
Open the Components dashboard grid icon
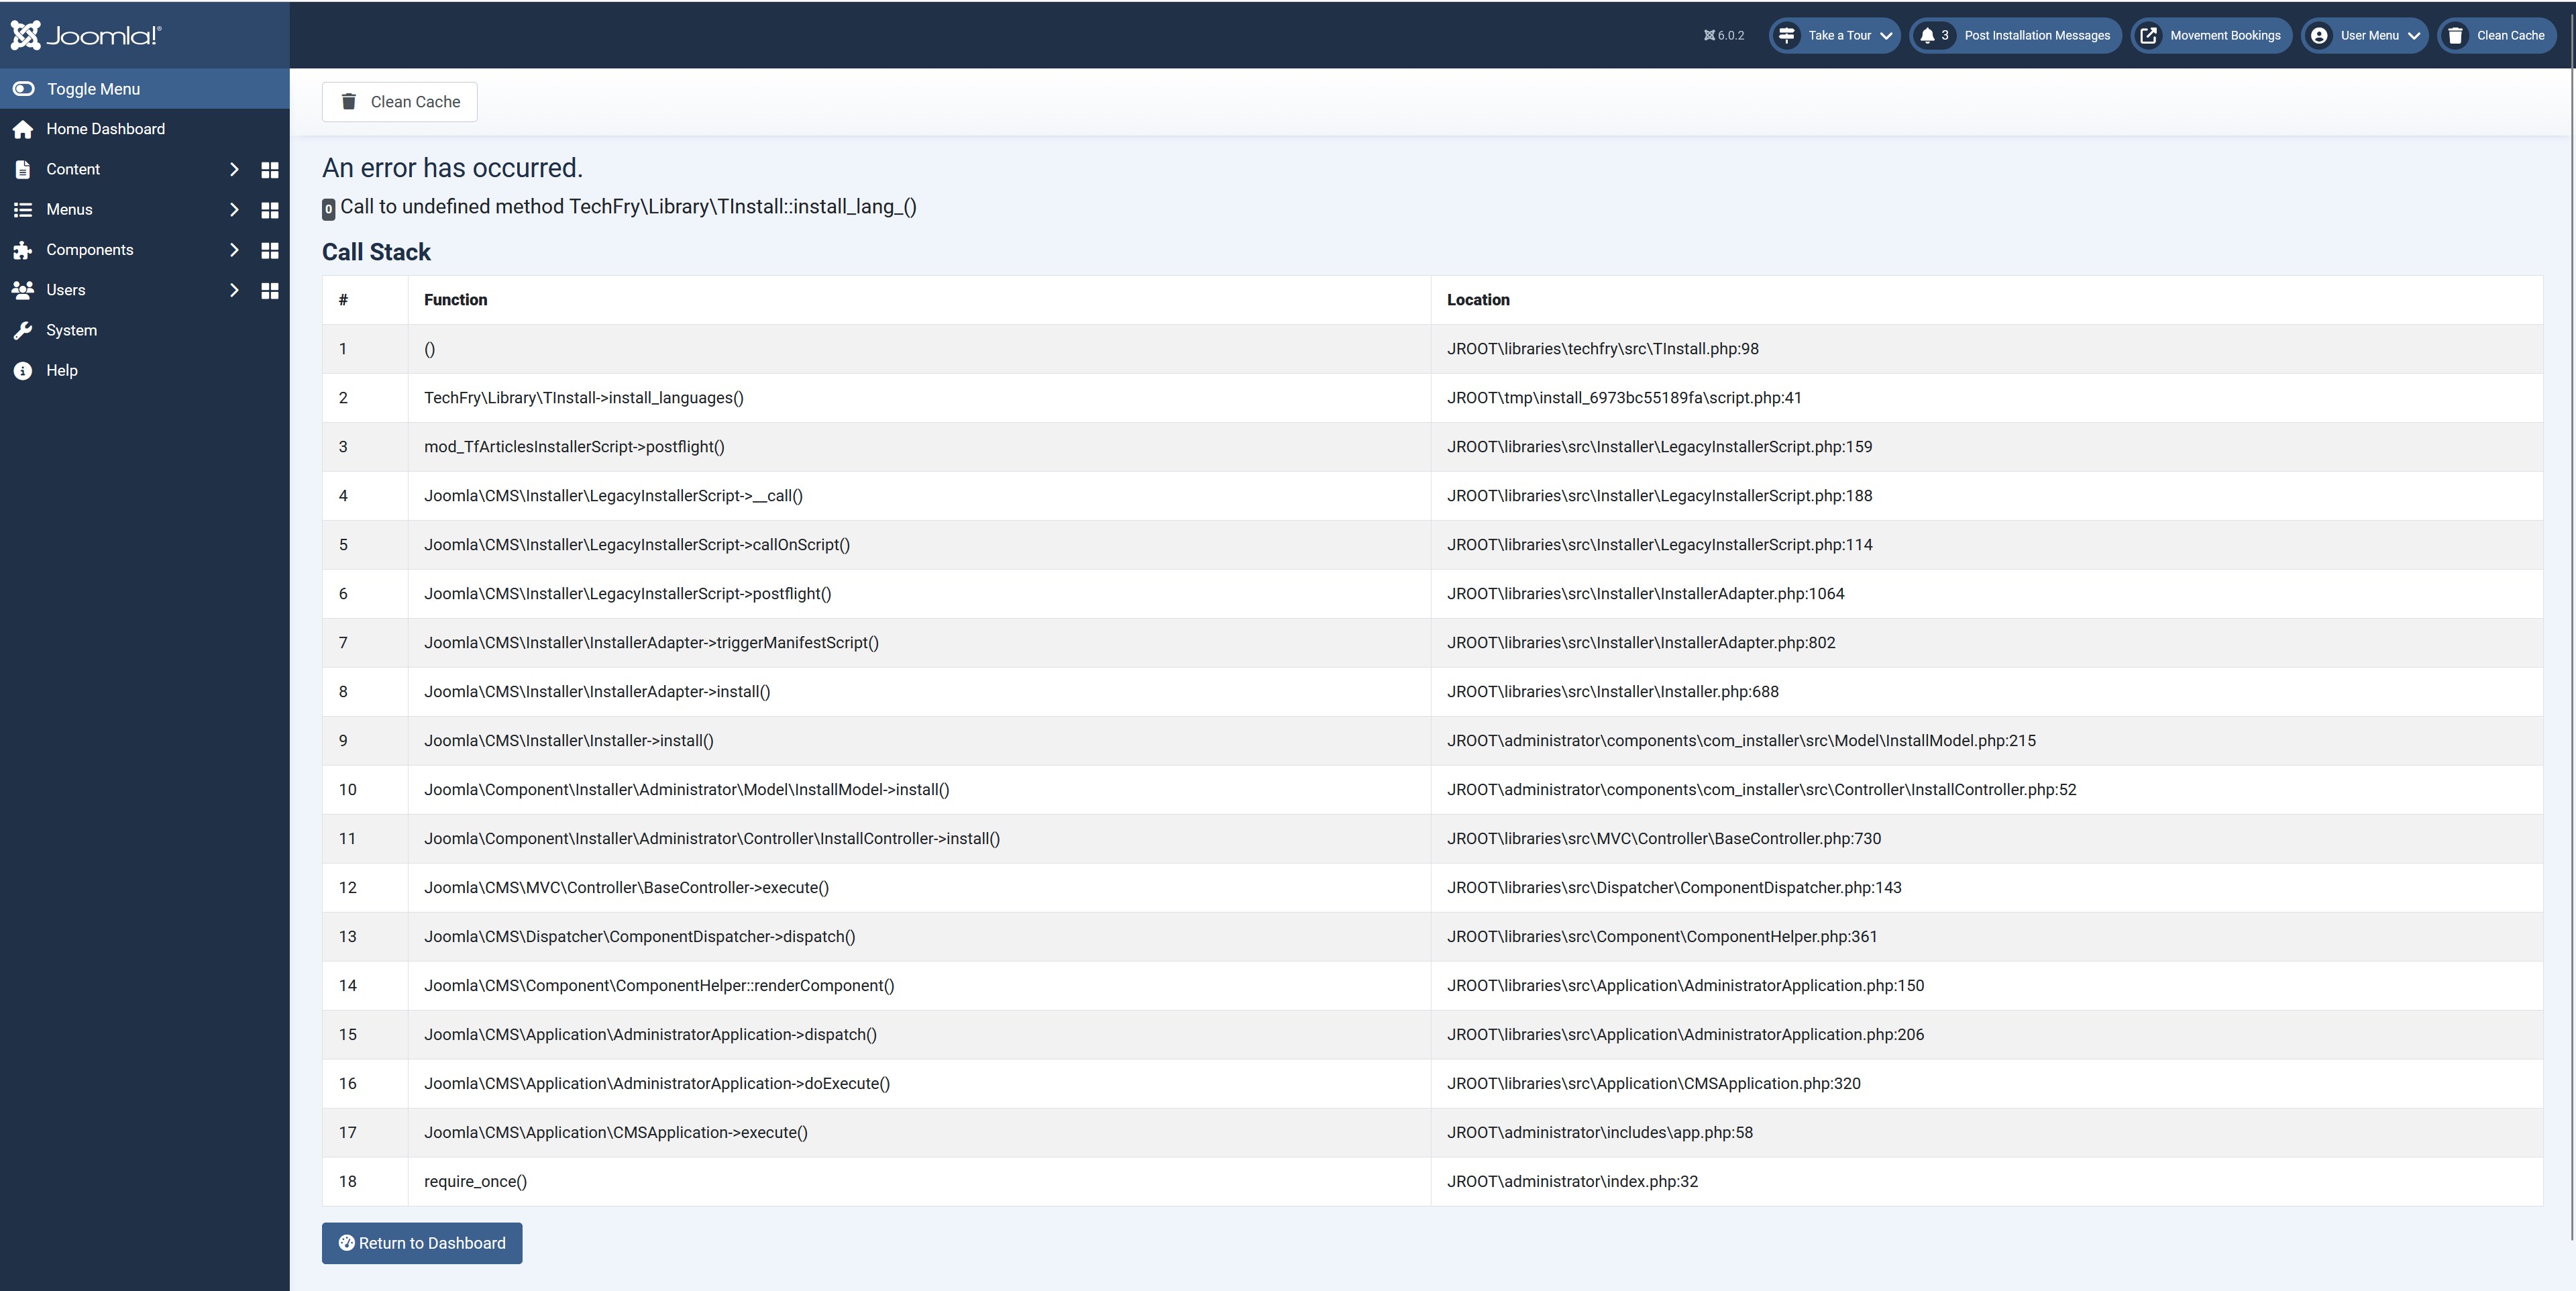pyautogui.click(x=269, y=250)
